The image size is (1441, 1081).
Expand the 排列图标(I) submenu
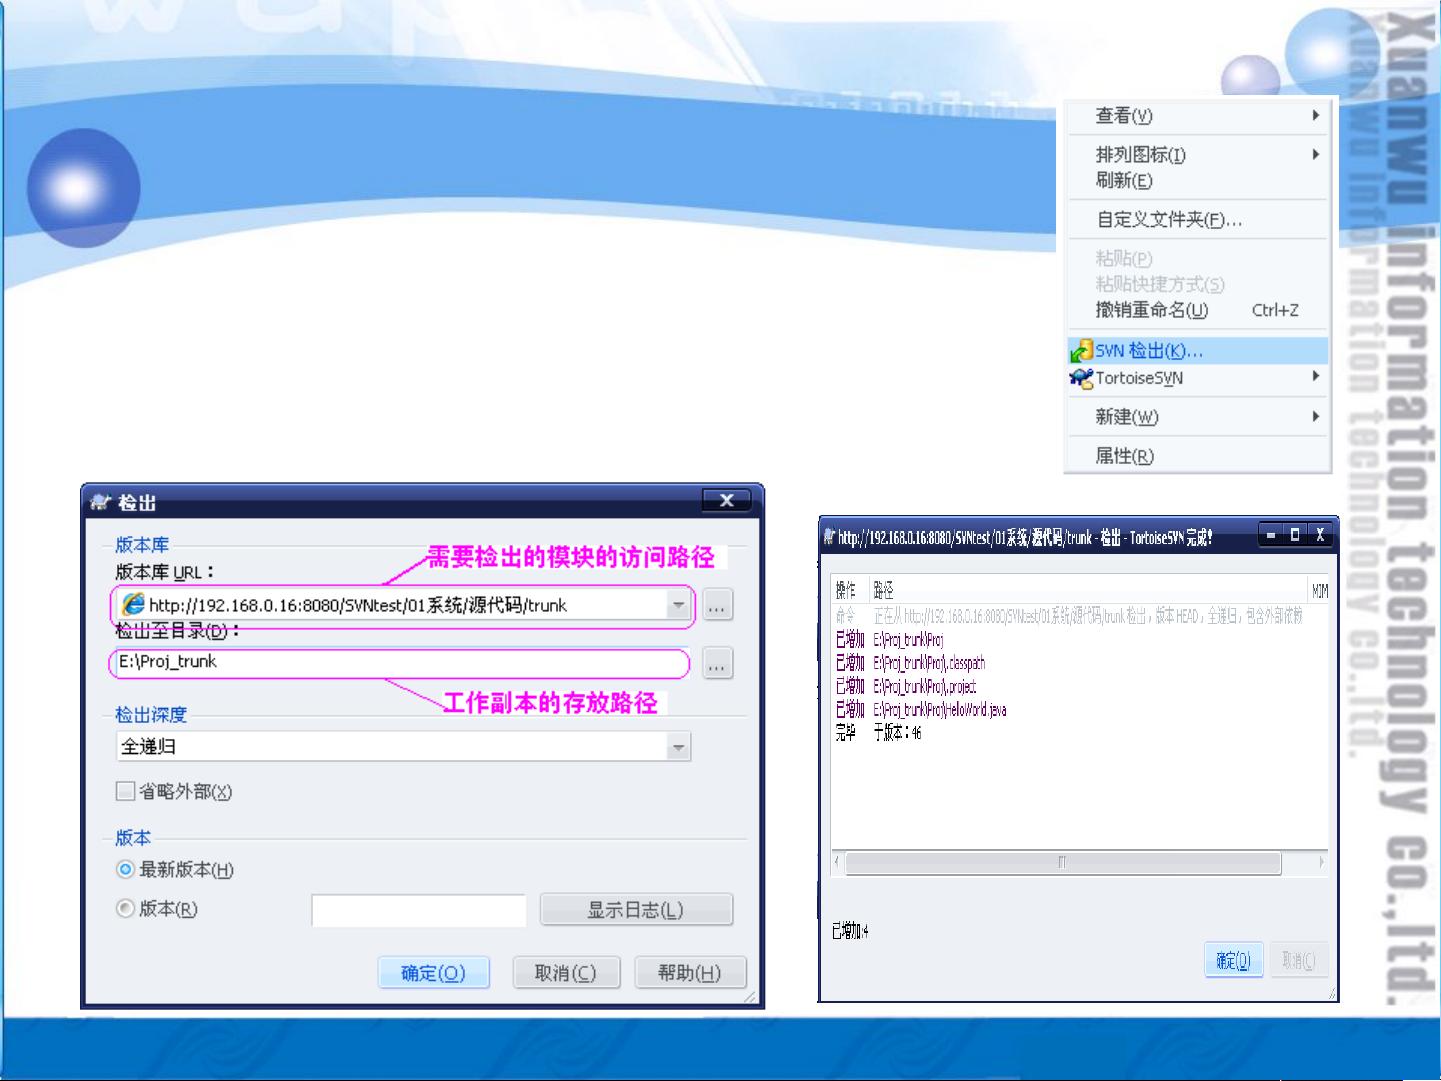1198,155
